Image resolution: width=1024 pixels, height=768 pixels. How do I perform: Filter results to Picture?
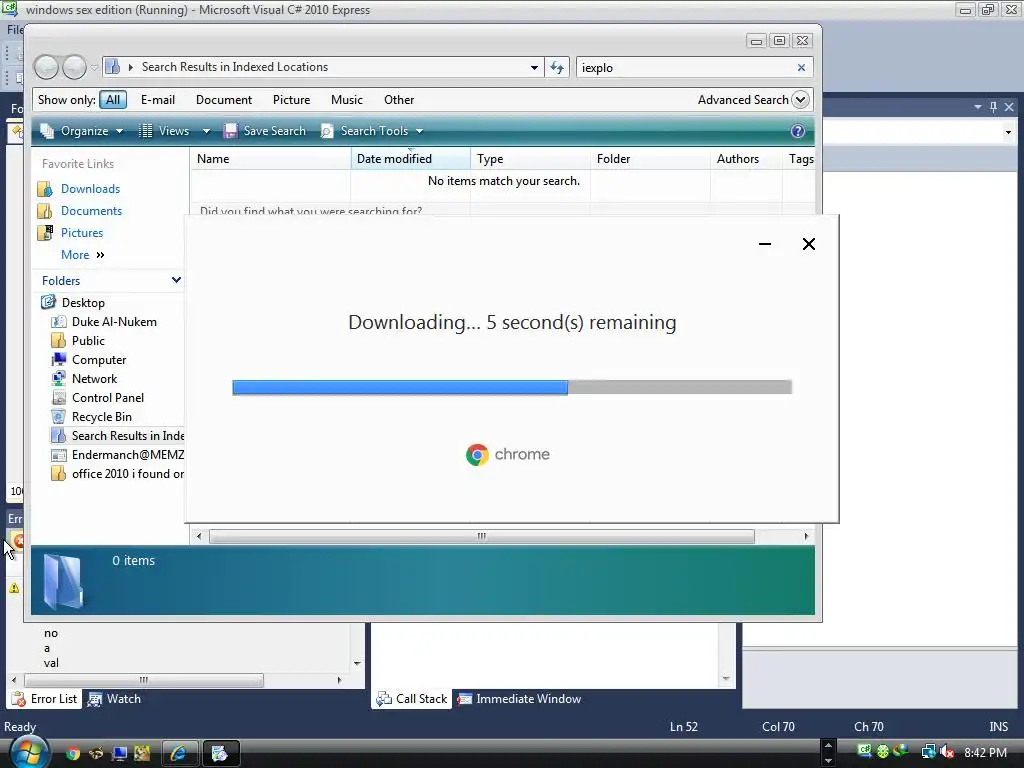pyautogui.click(x=291, y=100)
